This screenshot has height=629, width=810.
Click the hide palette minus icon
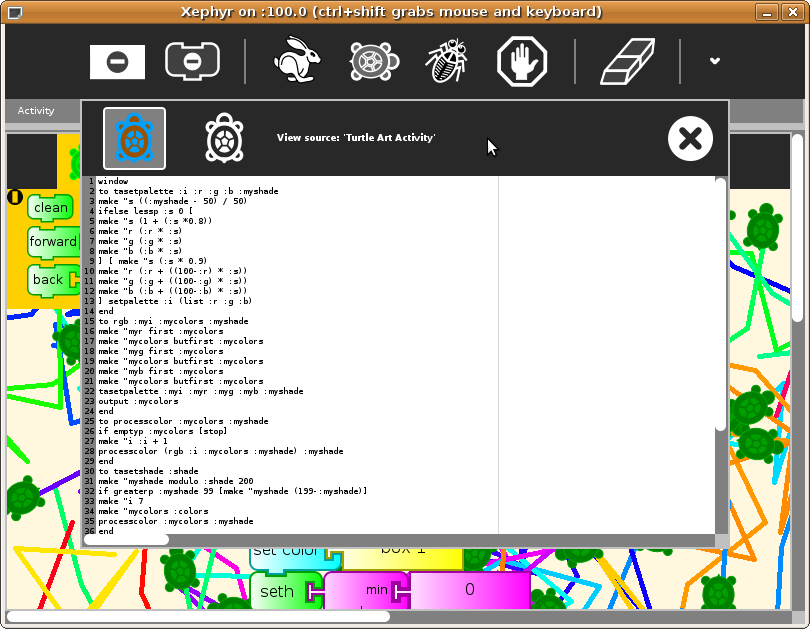[117, 62]
